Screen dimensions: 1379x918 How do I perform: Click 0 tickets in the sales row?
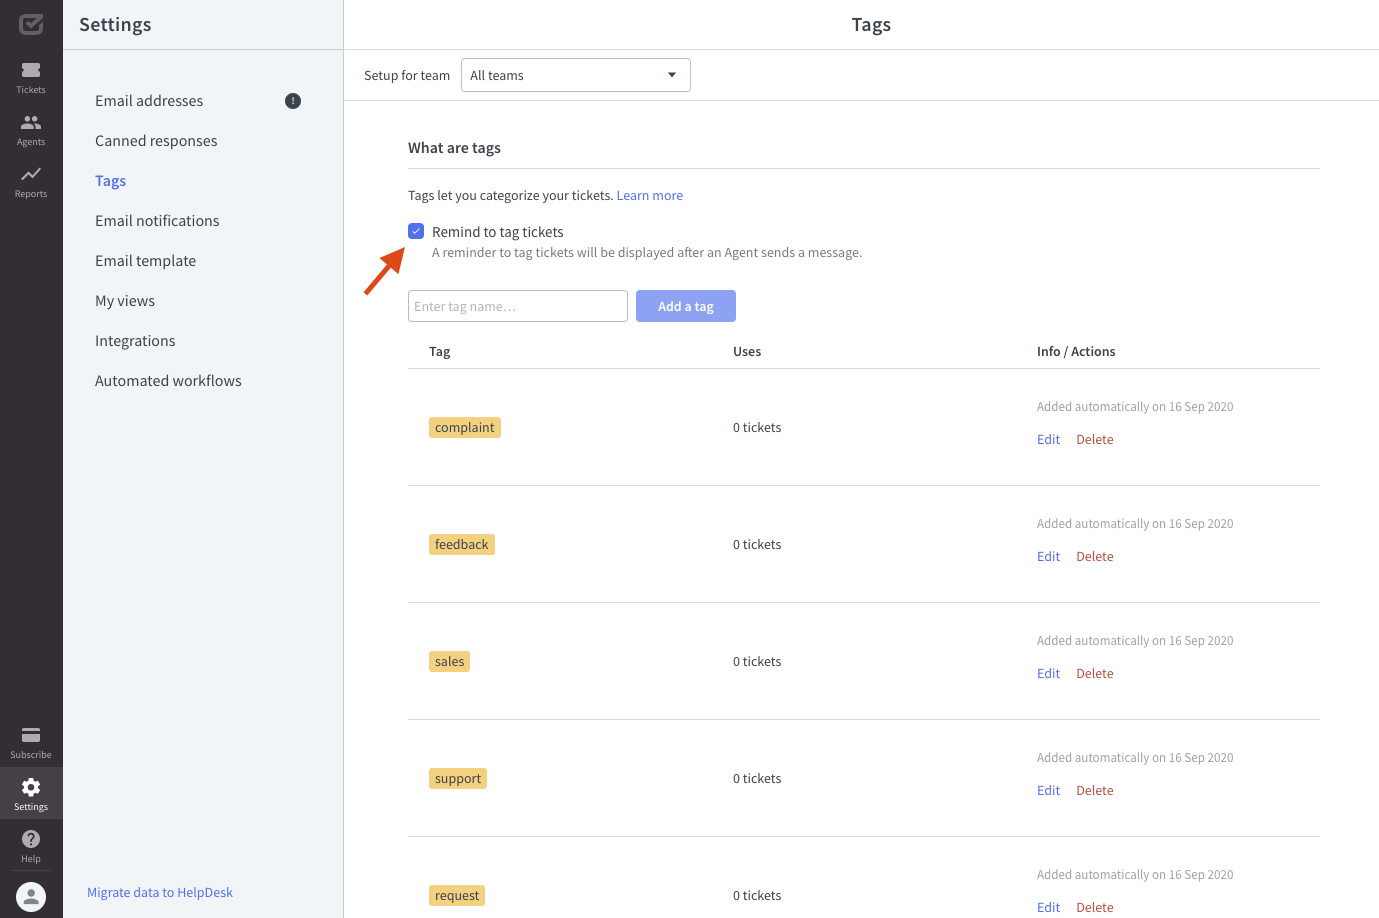(757, 661)
